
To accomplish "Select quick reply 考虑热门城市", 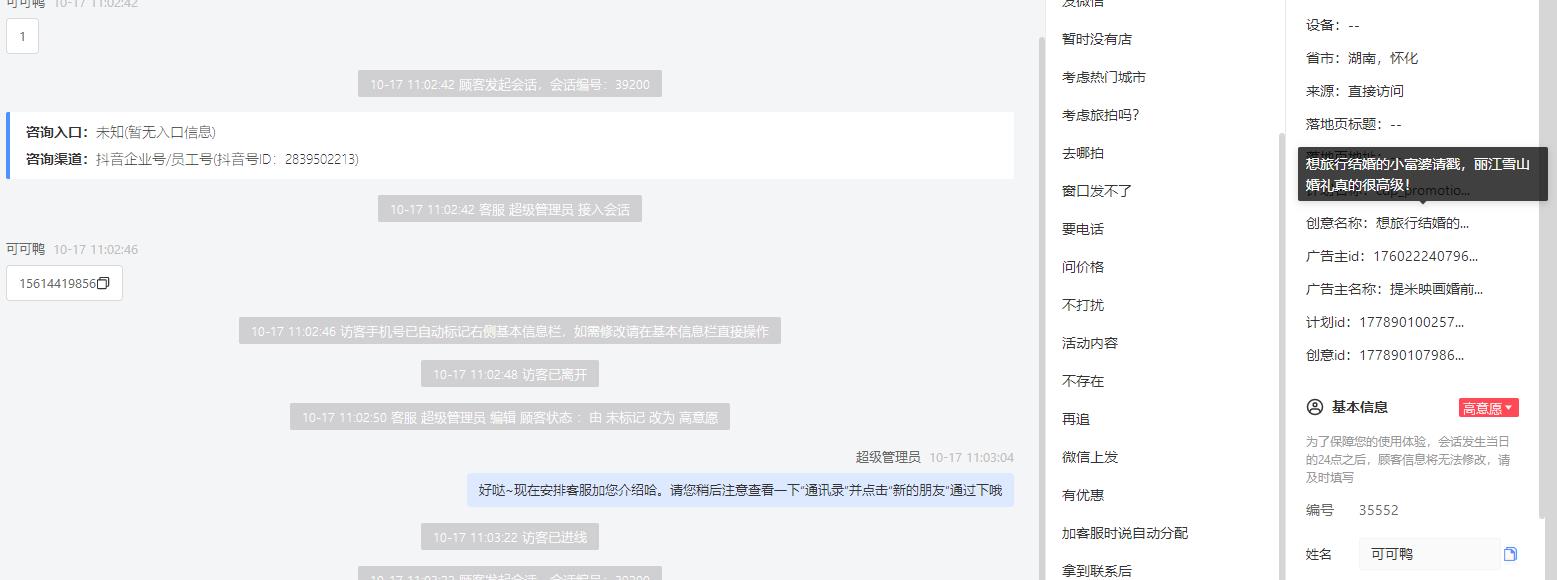I will coord(1104,77).
